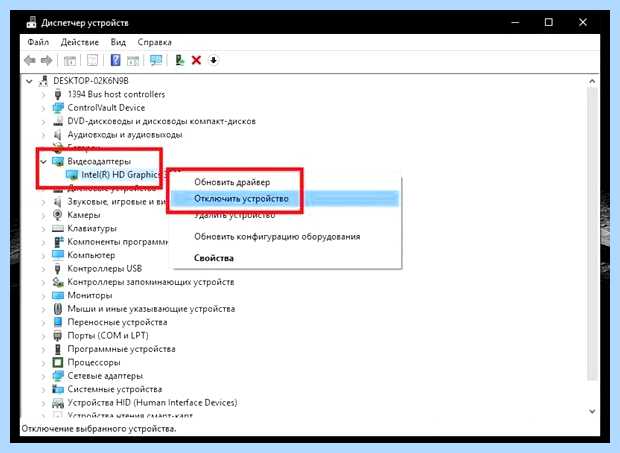This screenshot has width=620, height=453.
Task: Maximize the Диспетчер устройств window
Action: [548, 22]
